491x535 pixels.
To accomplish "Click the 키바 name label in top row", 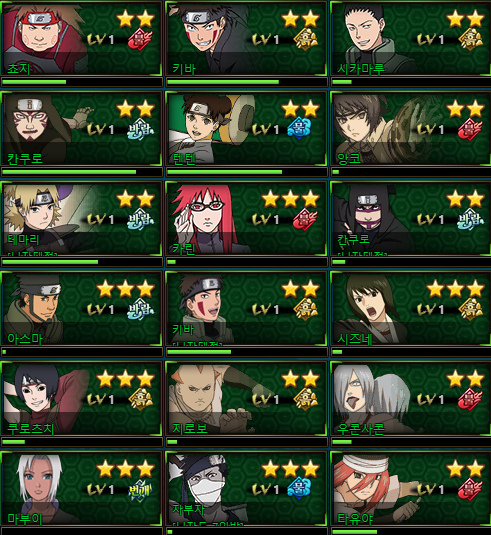I will 184,69.
